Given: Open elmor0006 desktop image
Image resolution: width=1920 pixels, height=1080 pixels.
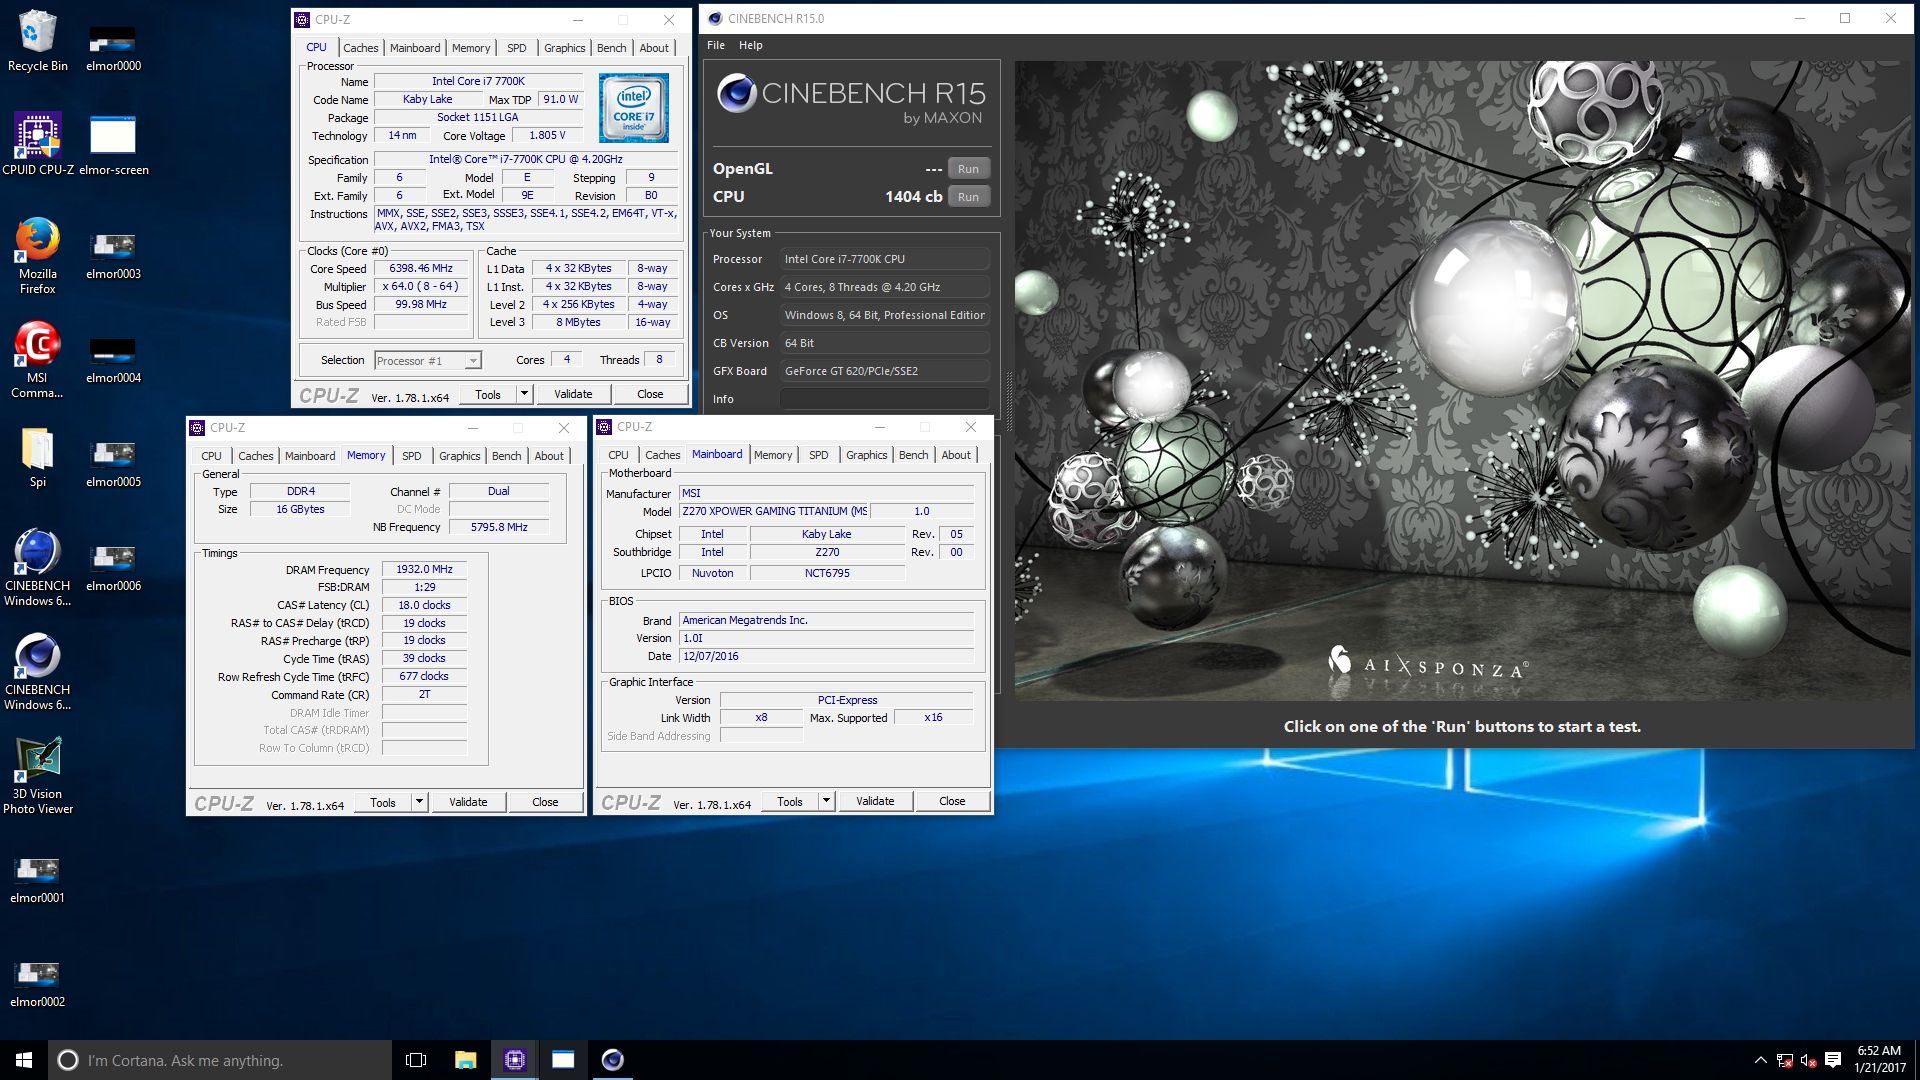Looking at the screenshot, I should (x=113, y=566).
